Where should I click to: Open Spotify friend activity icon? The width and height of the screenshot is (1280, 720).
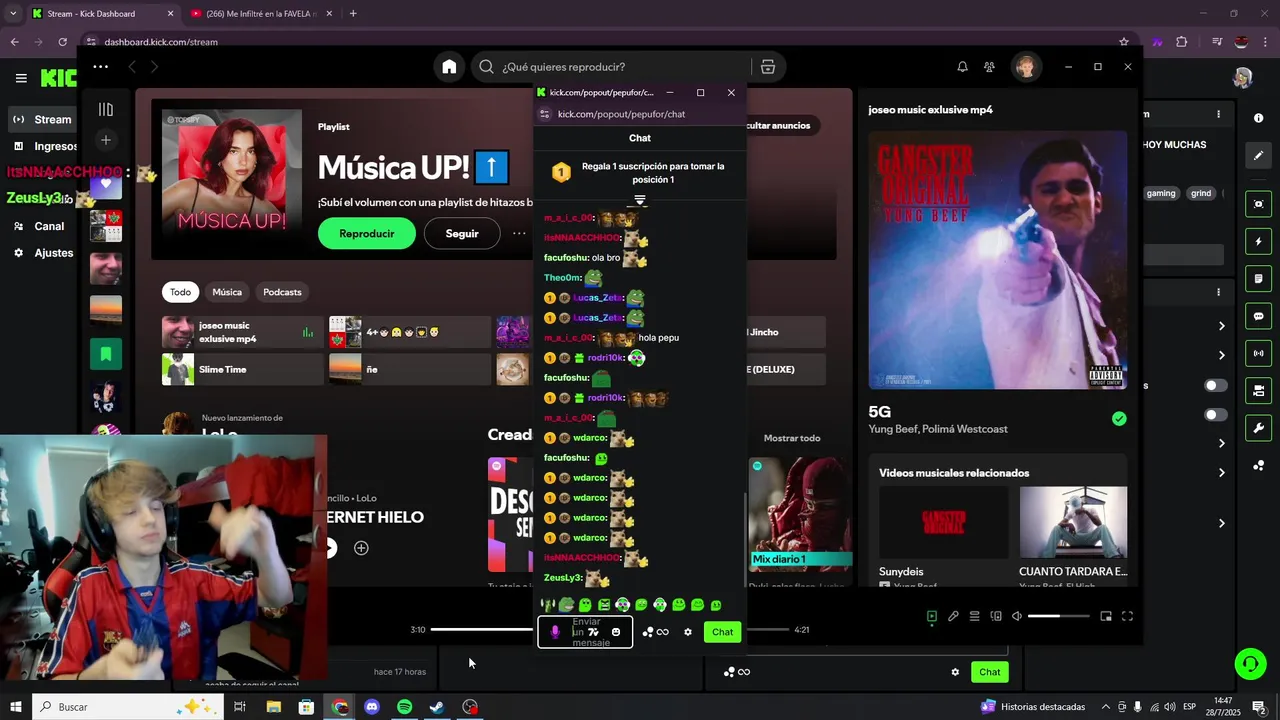(x=989, y=67)
